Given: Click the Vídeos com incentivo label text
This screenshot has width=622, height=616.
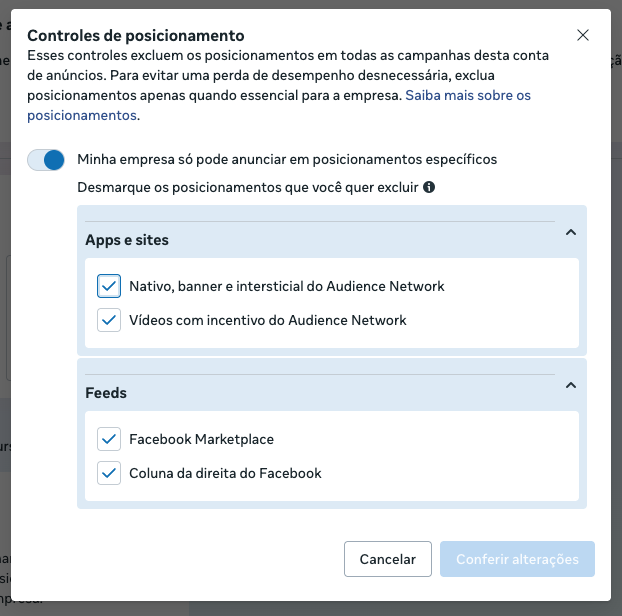Looking at the screenshot, I should pos(268,321).
